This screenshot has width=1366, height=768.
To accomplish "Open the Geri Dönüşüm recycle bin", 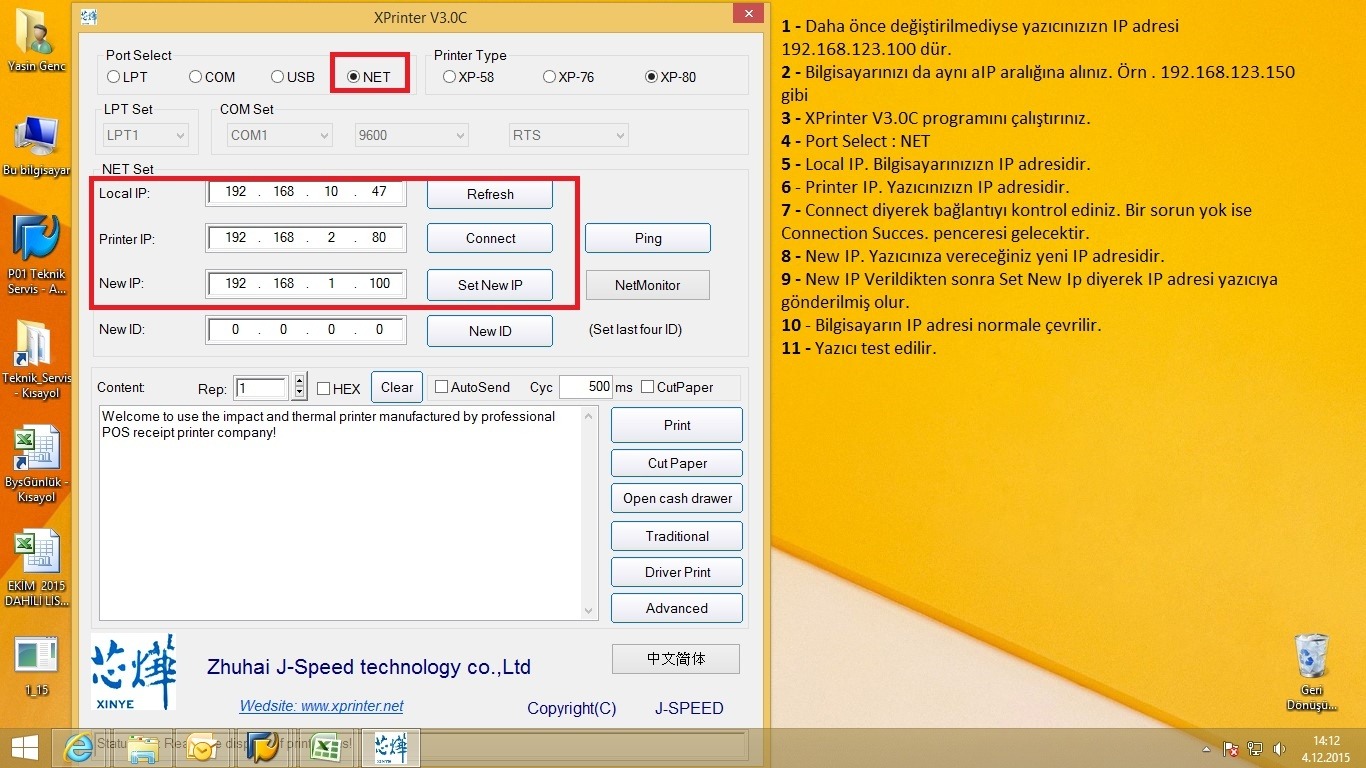I will point(1311,672).
